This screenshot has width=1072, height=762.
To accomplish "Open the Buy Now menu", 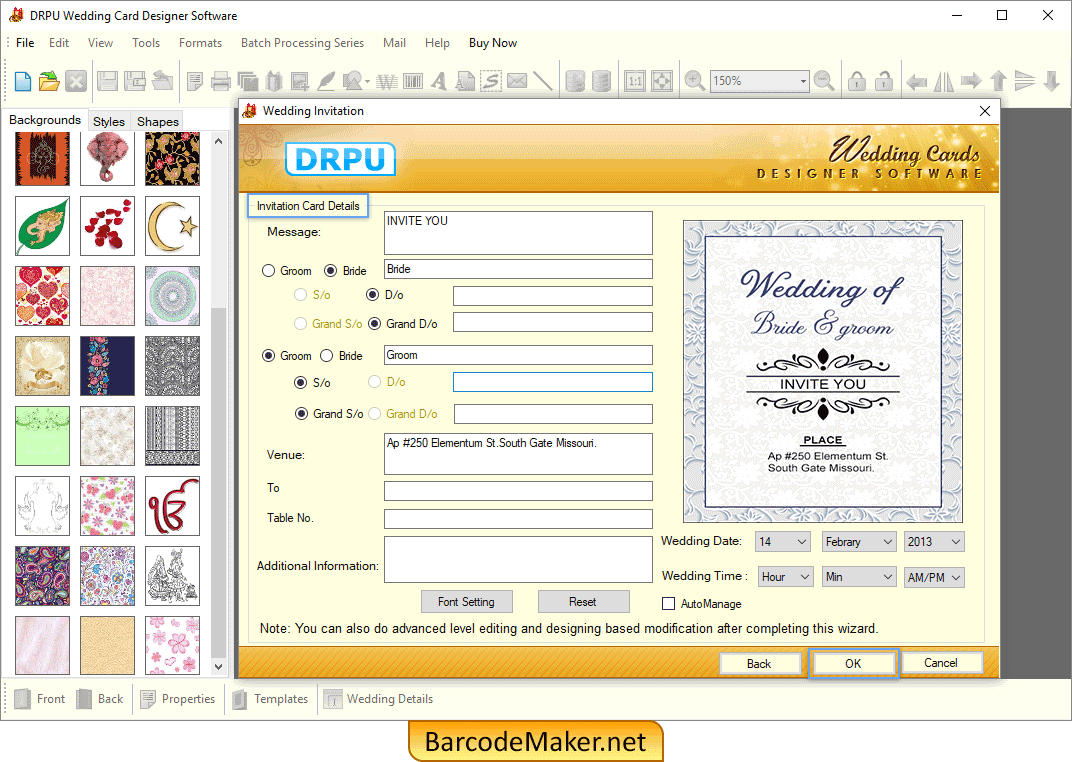I will [x=492, y=42].
